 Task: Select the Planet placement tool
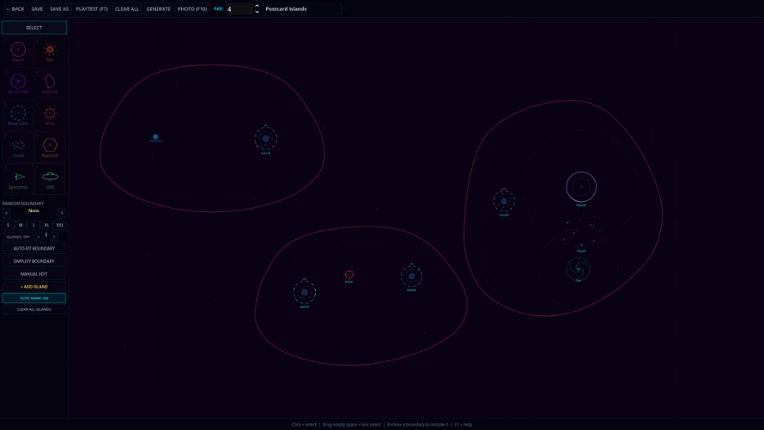click(18, 51)
